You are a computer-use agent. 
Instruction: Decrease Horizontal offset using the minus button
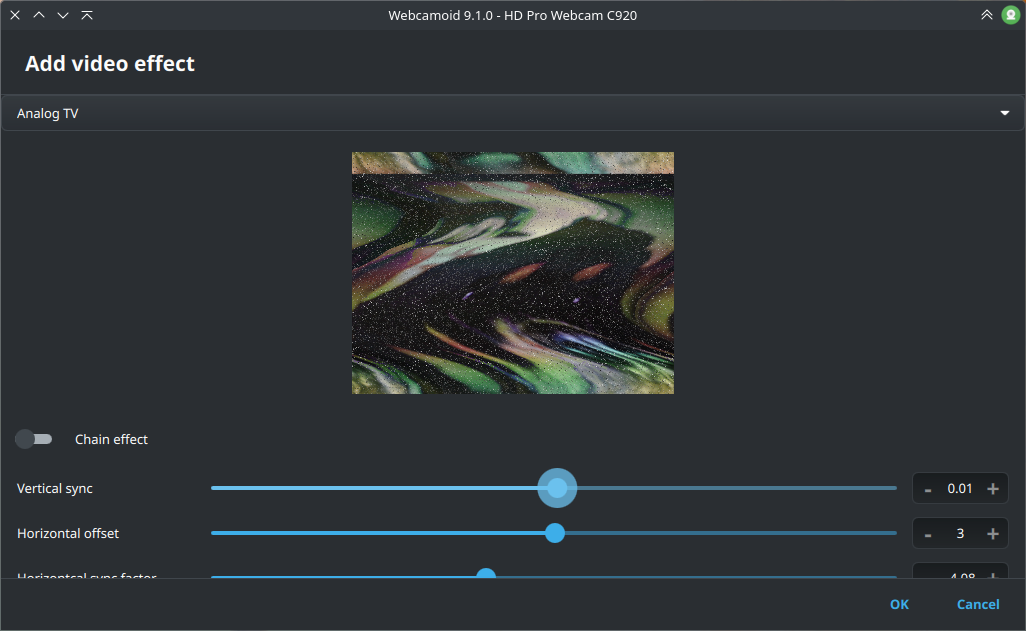tap(928, 534)
